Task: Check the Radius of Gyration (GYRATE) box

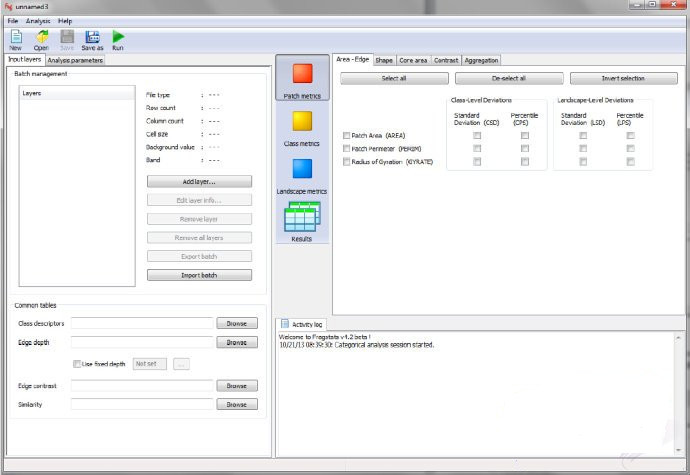Action: point(346,162)
